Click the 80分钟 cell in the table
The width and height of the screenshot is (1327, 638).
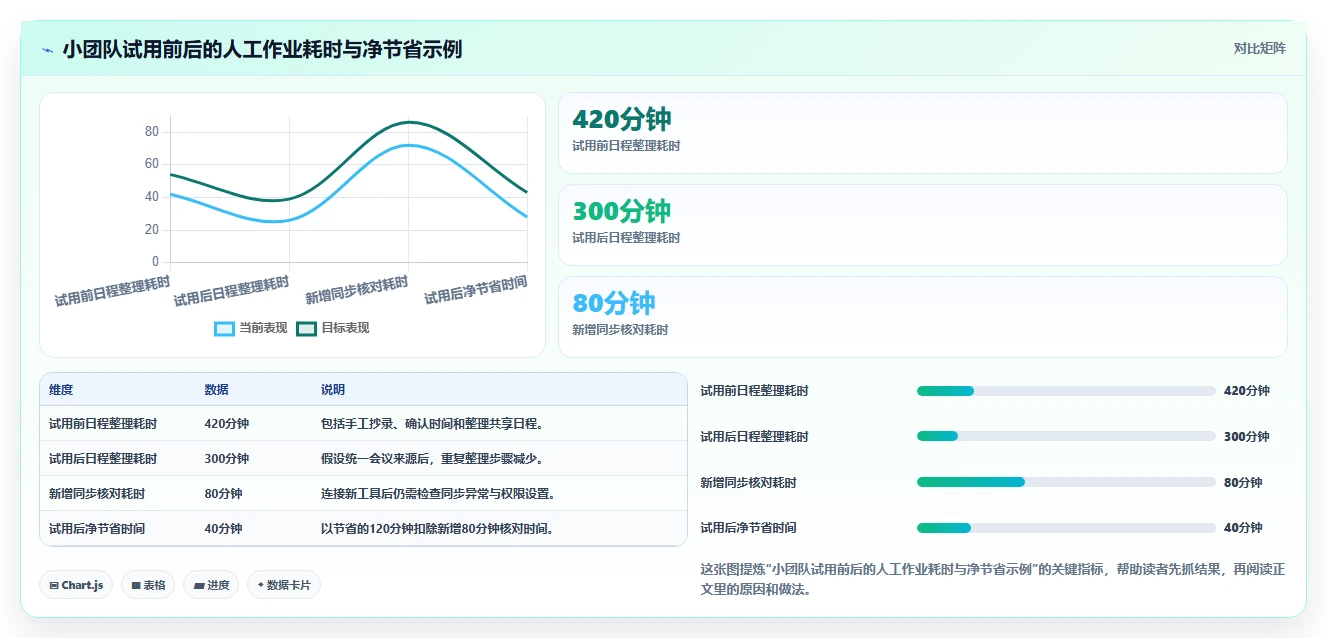pyautogui.click(x=223, y=494)
